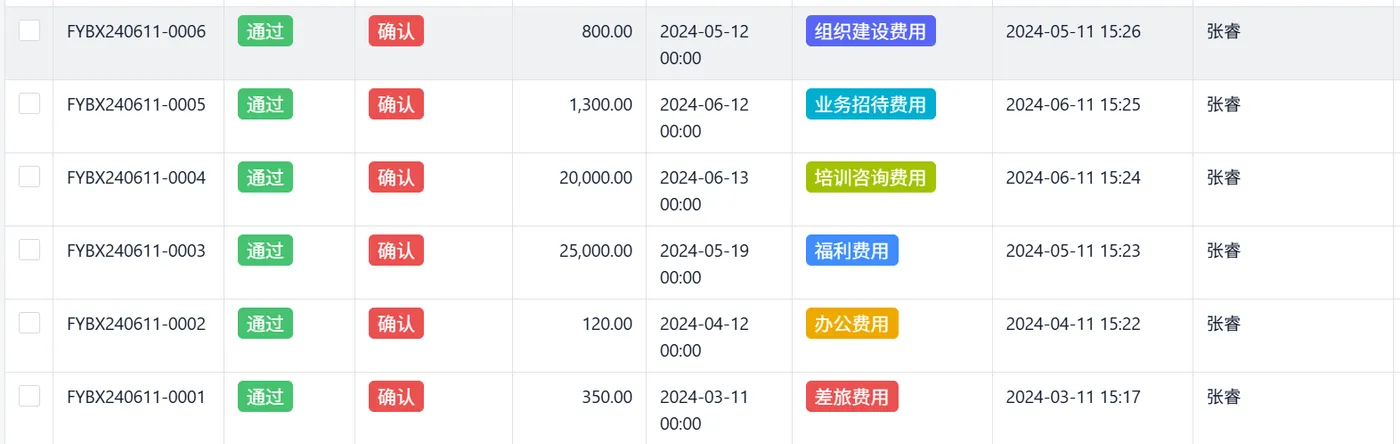The image size is (1400, 444).
Task: Click the 组织建设费用 category tag
Action: pyautogui.click(x=870, y=31)
